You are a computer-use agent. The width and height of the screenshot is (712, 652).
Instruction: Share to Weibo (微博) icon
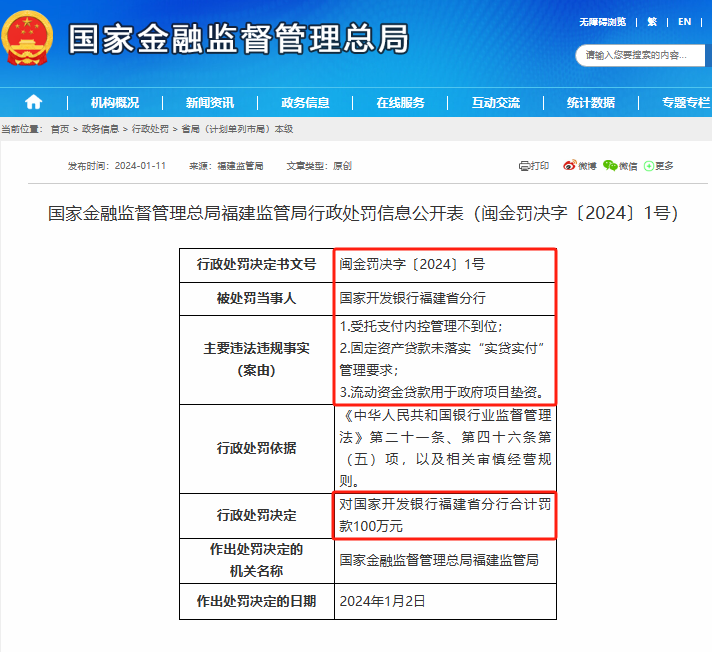[x=579, y=166]
